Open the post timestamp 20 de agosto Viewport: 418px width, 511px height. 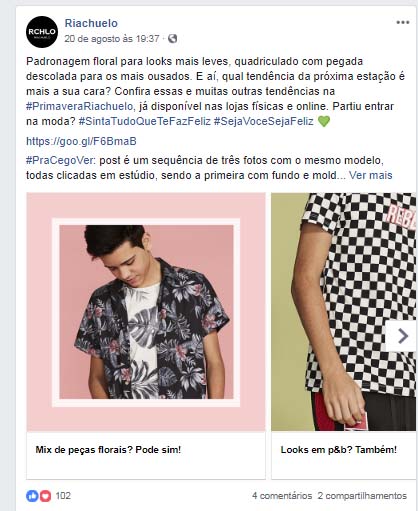pos(112,39)
